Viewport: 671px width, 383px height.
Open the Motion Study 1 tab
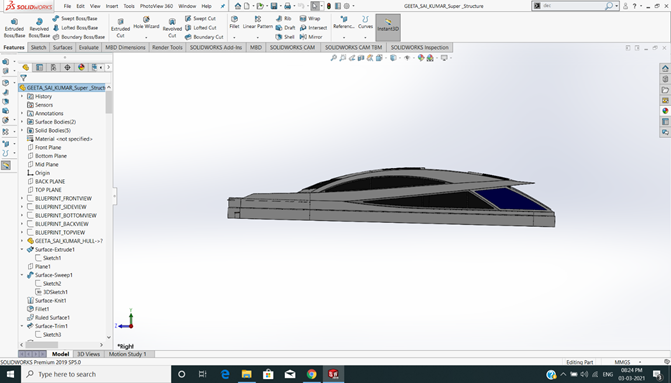coord(127,354)
